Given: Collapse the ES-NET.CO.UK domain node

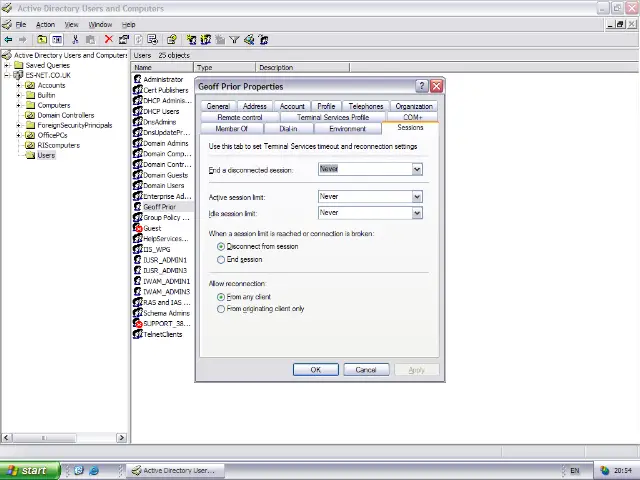Looking at the screenshot, I should click(7, 75).
